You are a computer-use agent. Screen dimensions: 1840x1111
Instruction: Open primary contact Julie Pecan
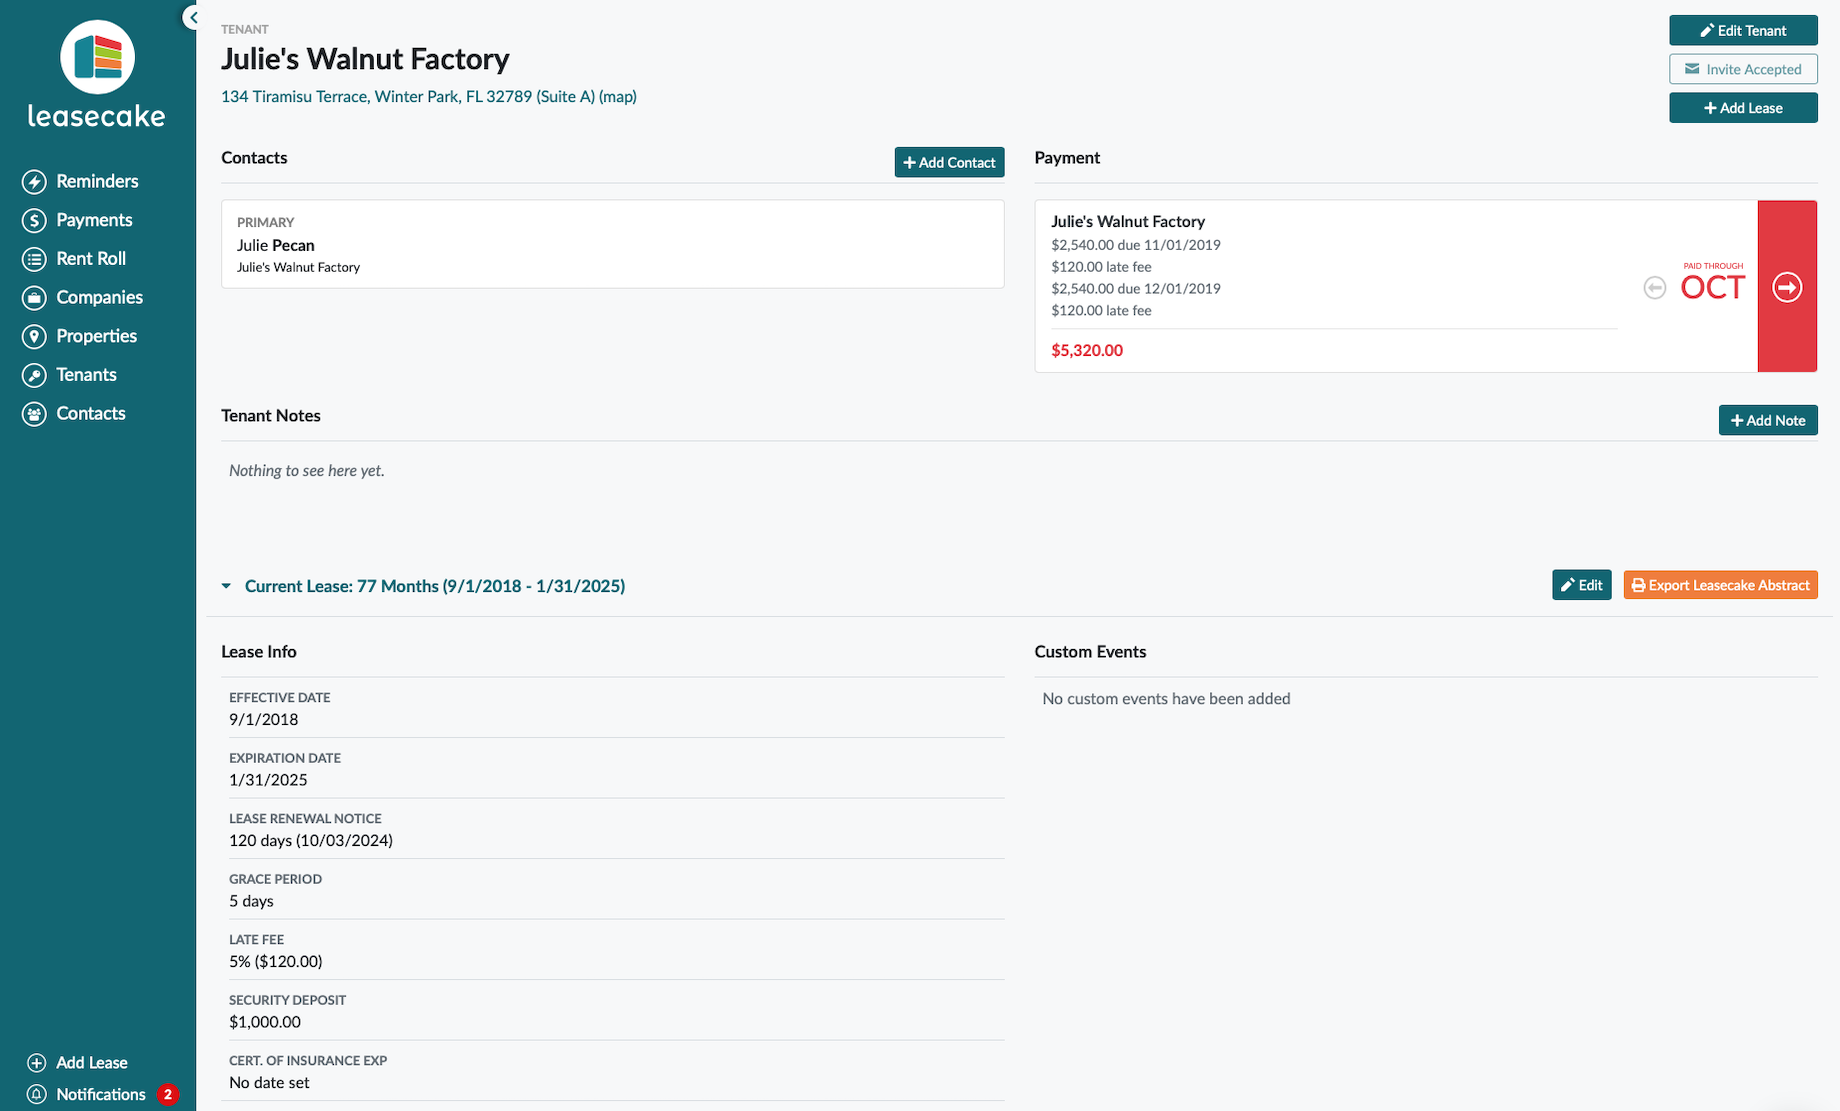pos(275,245)
